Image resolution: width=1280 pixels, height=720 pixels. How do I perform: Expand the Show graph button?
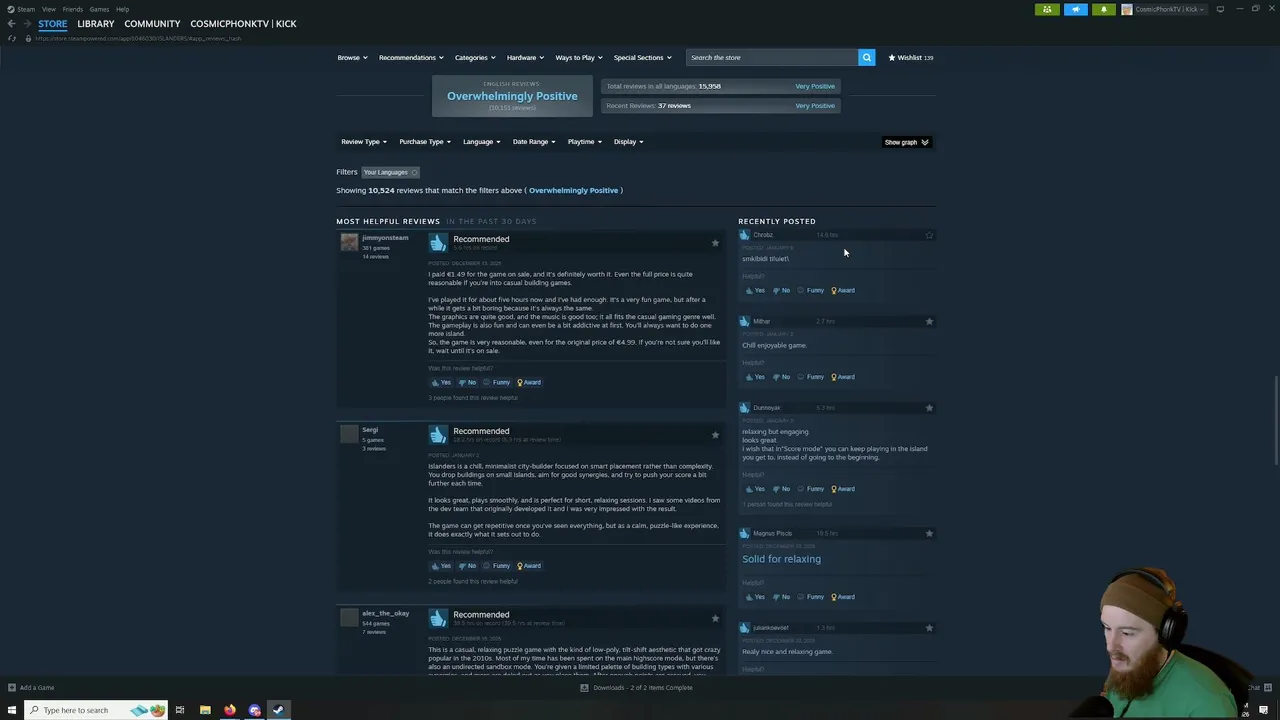[x=906, y=142]
